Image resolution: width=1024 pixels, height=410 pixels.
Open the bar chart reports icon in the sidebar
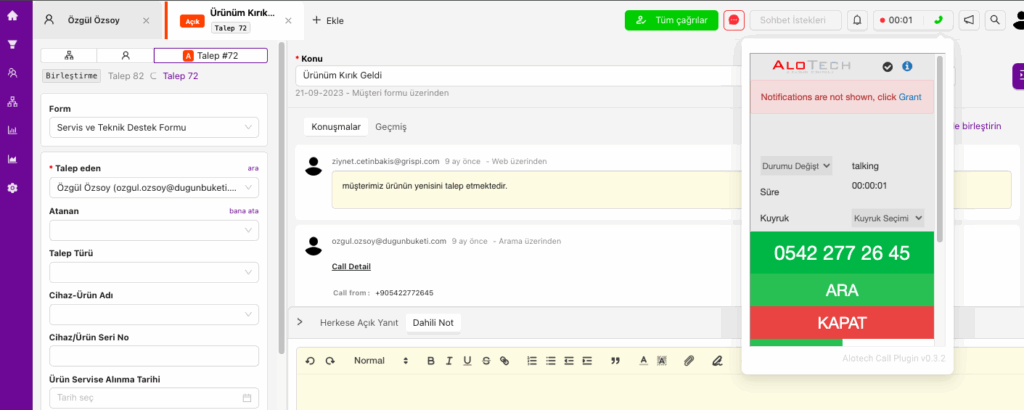12,130
